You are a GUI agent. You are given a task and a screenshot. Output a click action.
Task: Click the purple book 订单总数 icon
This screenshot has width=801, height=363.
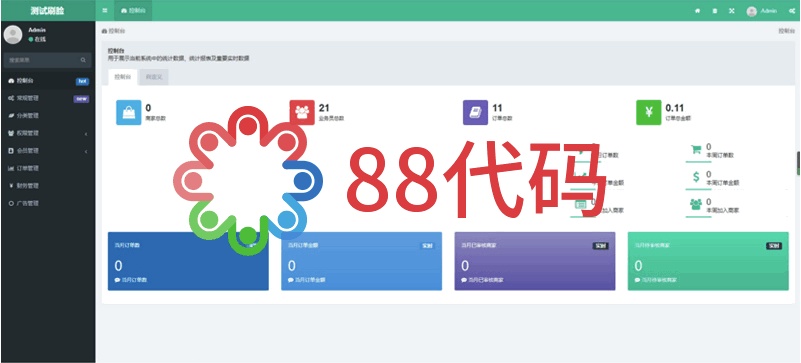(476, 112)
